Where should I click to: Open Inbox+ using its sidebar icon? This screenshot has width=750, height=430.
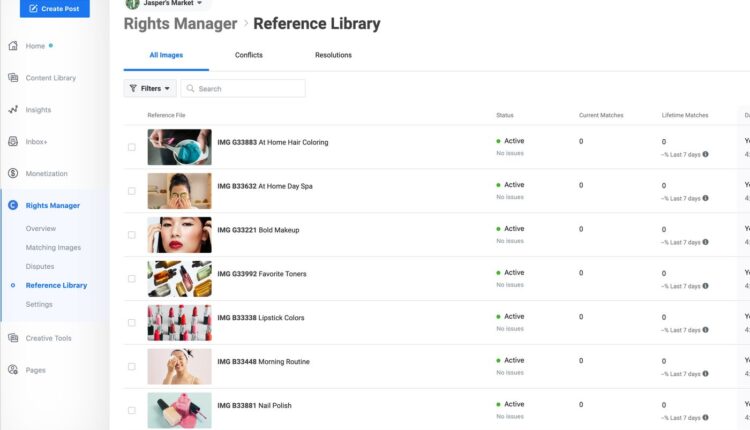click(13, 142)
